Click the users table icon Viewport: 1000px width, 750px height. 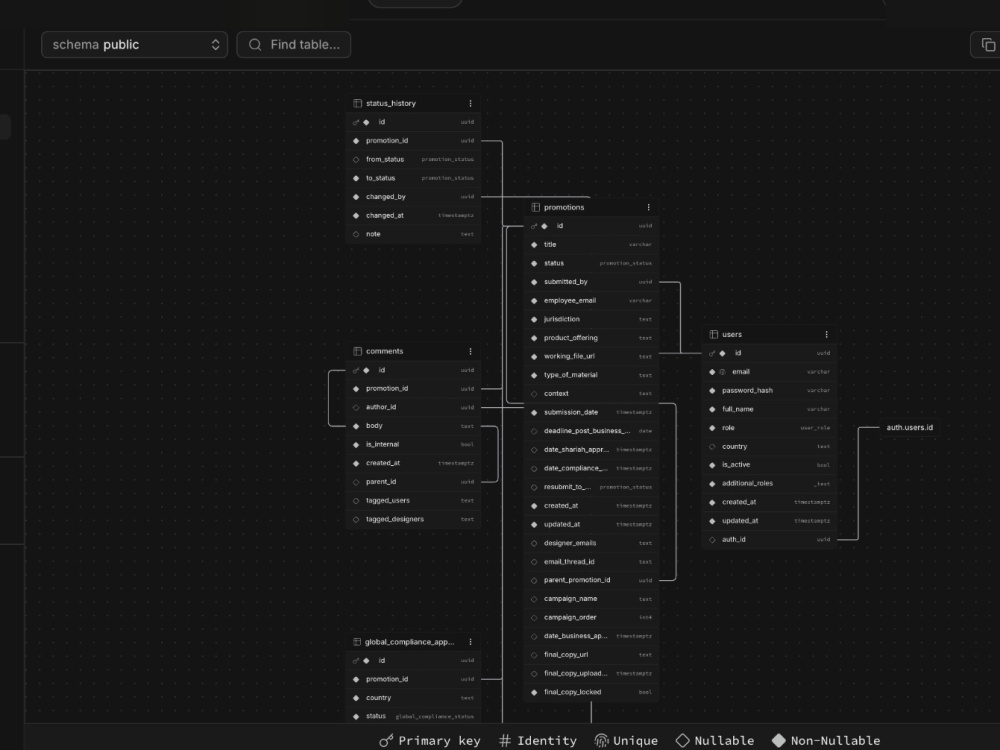click(x=714, y=334)
